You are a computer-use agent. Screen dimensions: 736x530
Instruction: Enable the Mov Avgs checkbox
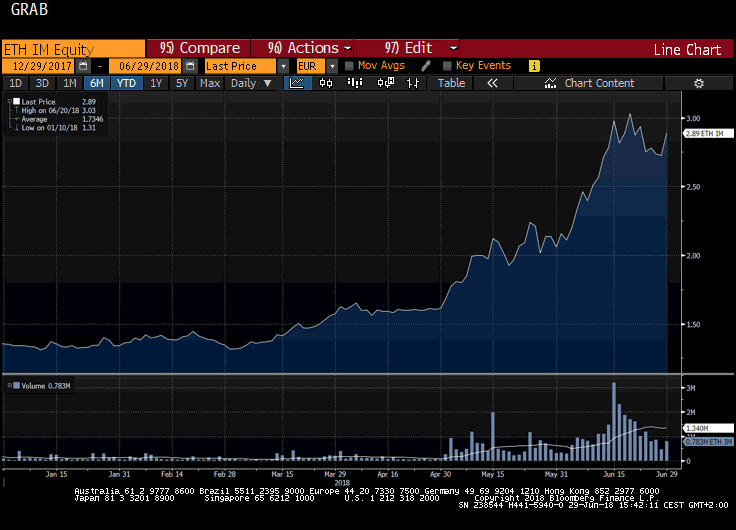[348, 66]
